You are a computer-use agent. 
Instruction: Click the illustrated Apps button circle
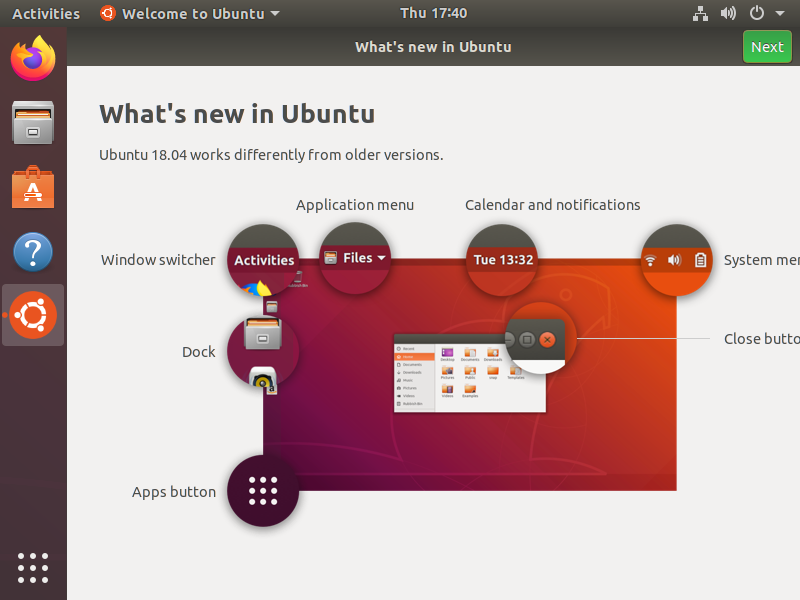coord(263,491)
